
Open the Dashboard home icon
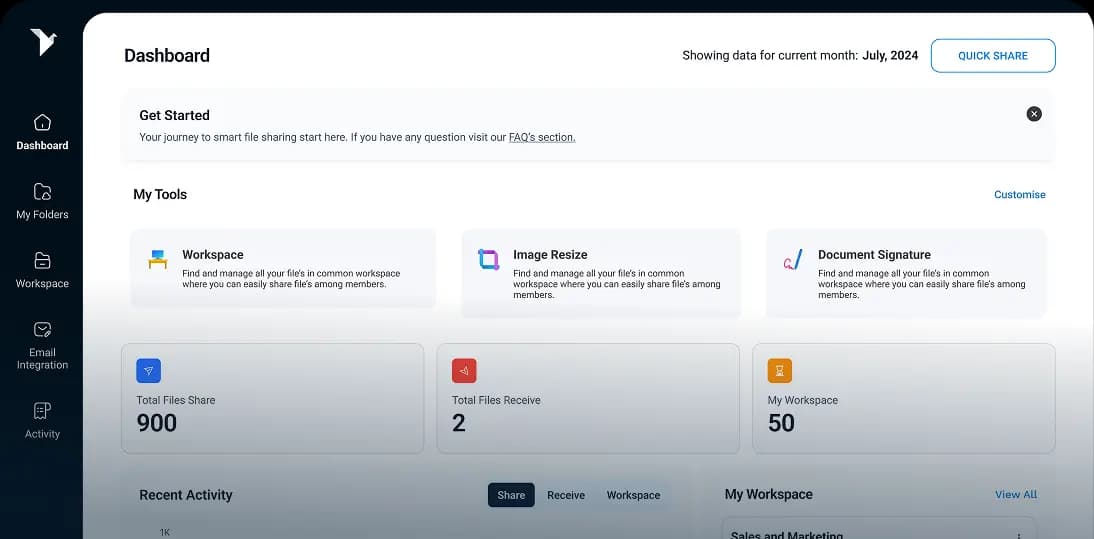42,123
